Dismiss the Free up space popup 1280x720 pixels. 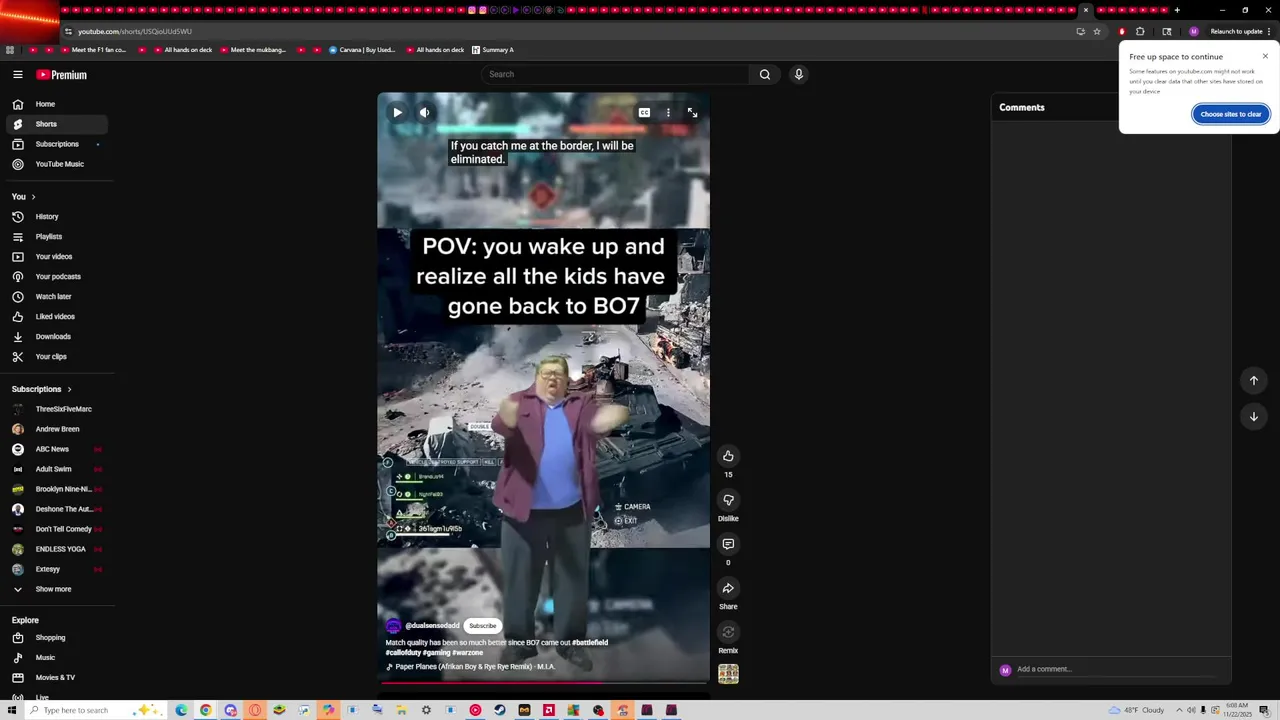(x=1265, y=56)
